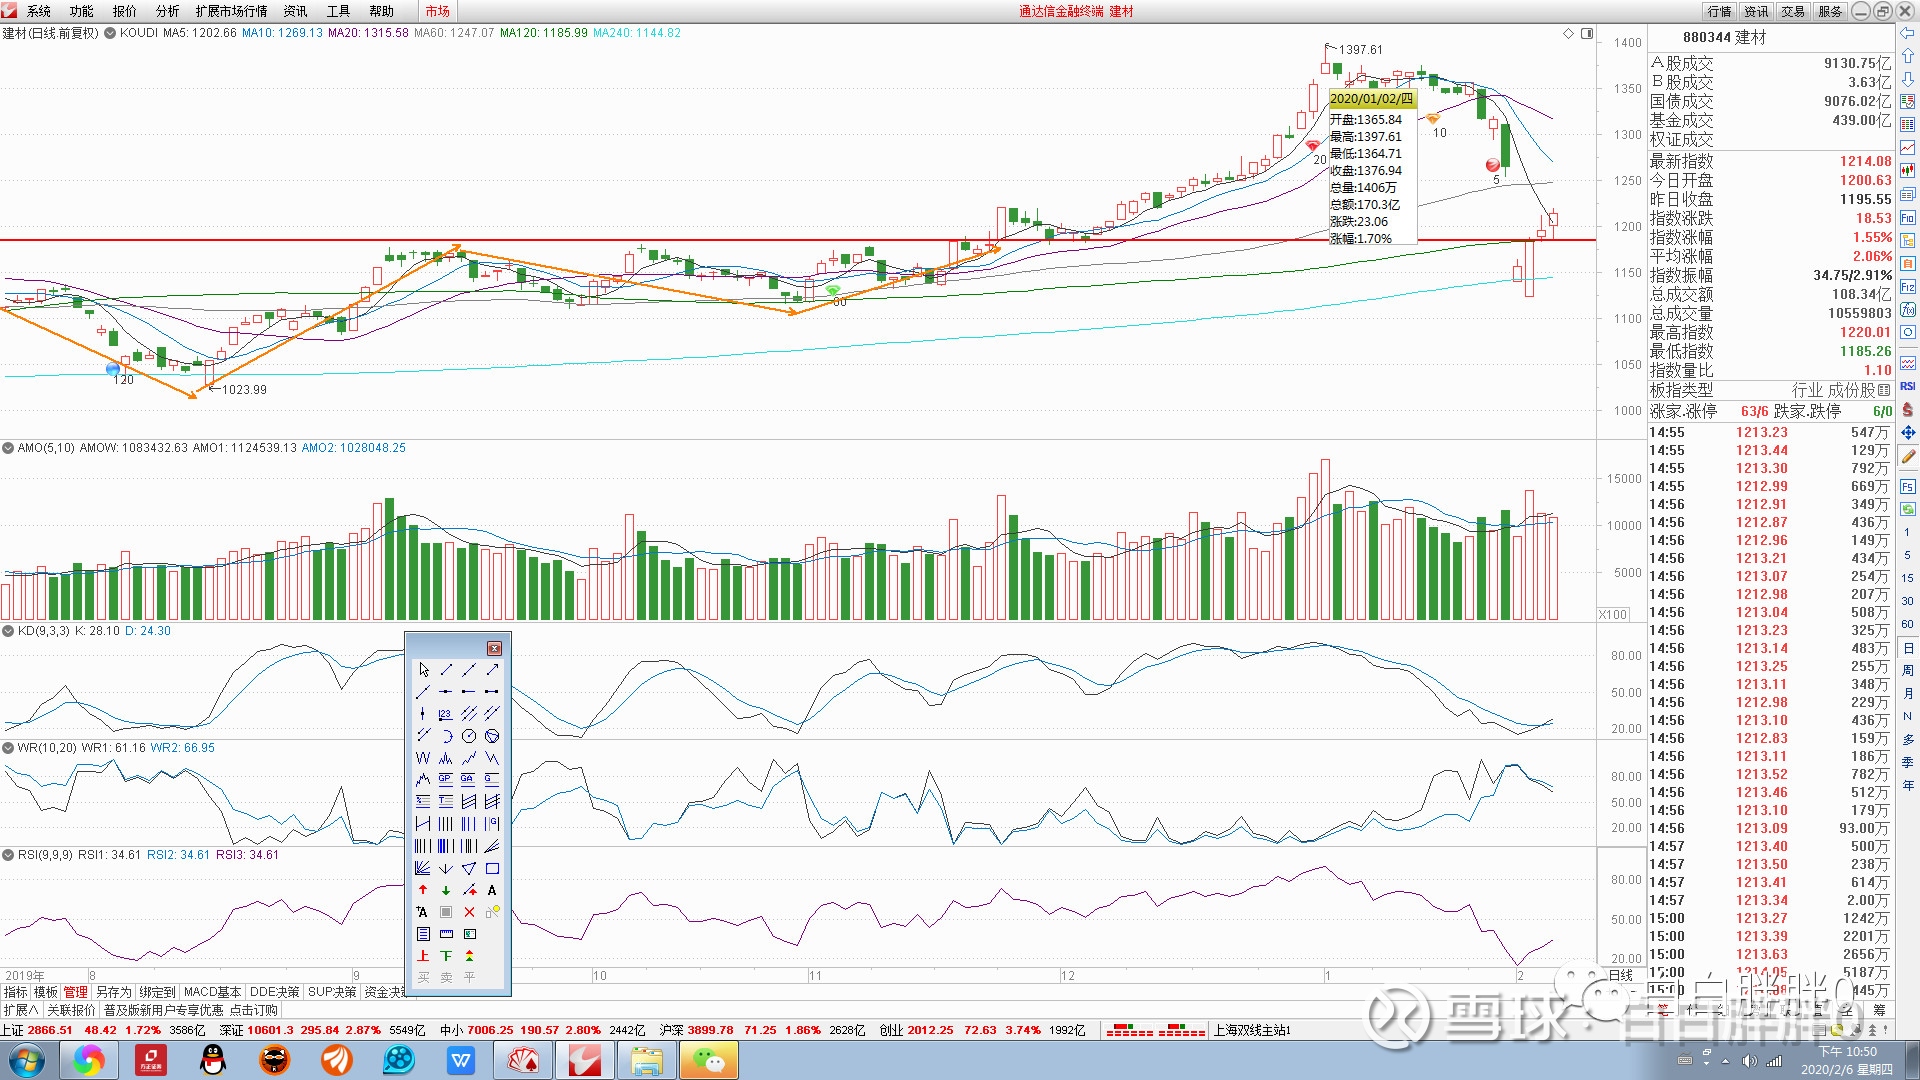Click the back arrow sidebar icon

click(1908, 33)
